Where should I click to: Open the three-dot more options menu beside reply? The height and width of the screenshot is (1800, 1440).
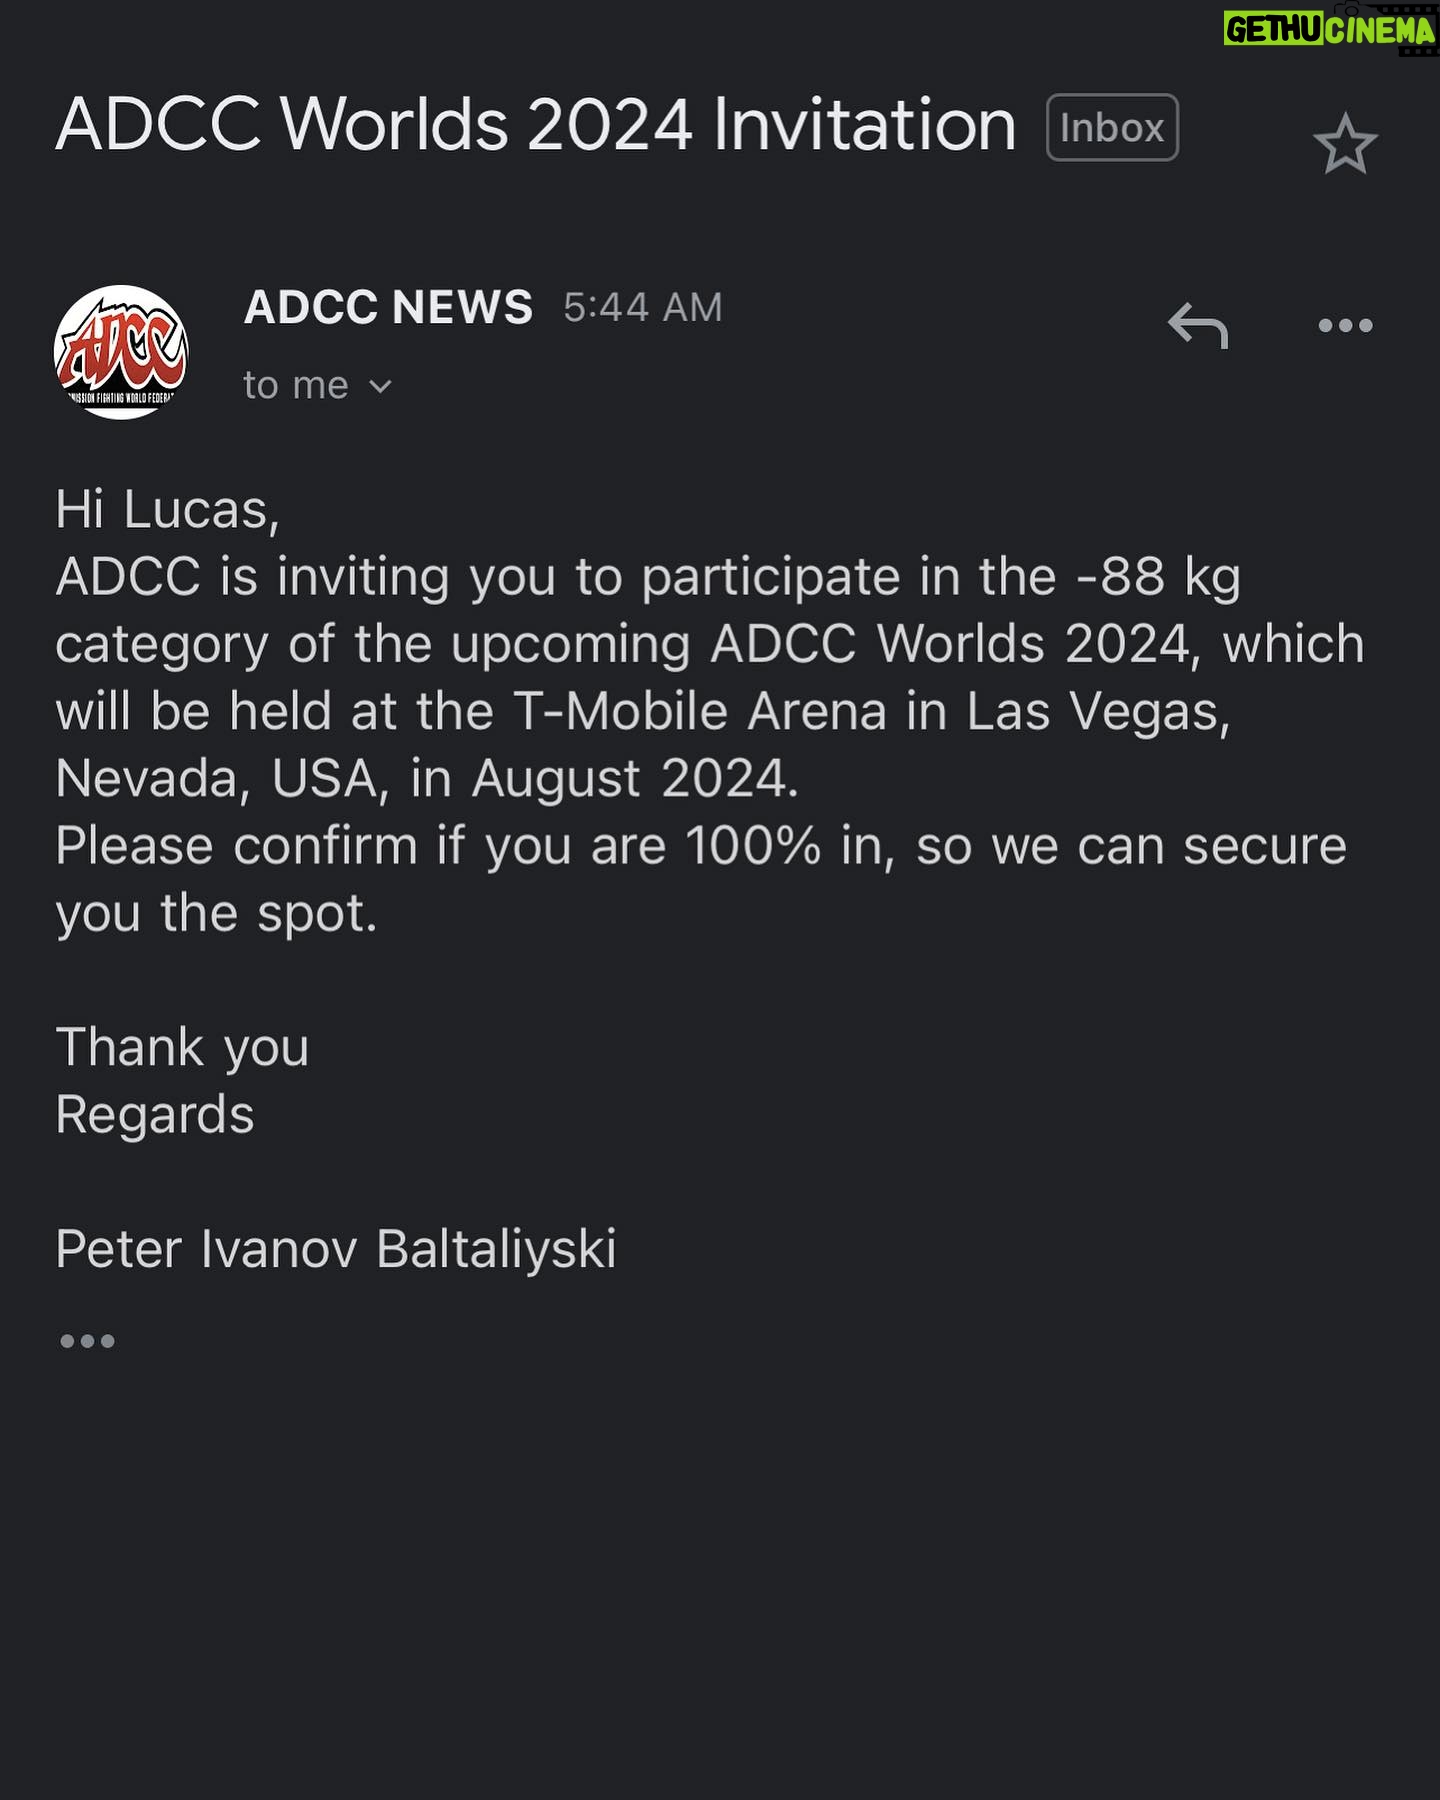pyautogui.click(x=1345, y=325)
